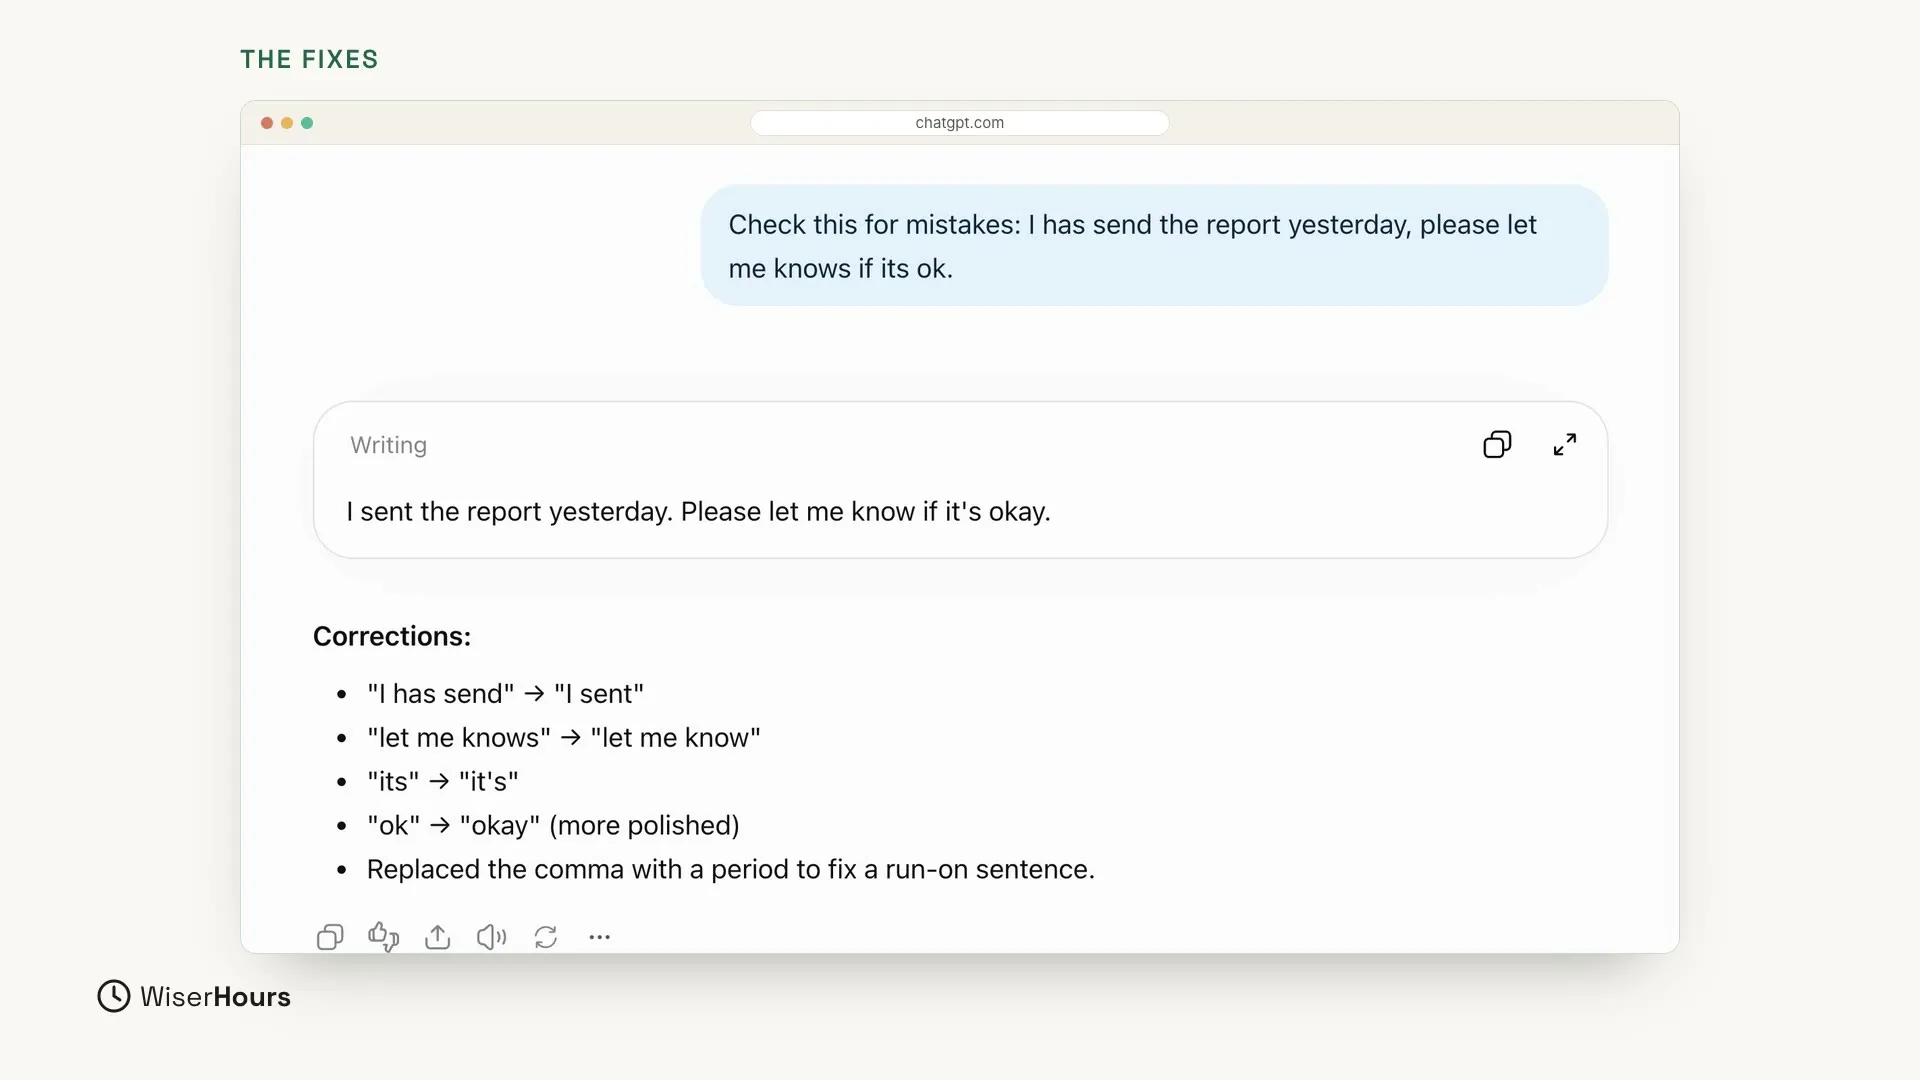This screenshot has height=1080, width=1920.
Task: Focus the chatgpt.com address bar
Action: (x=960, y=123)
